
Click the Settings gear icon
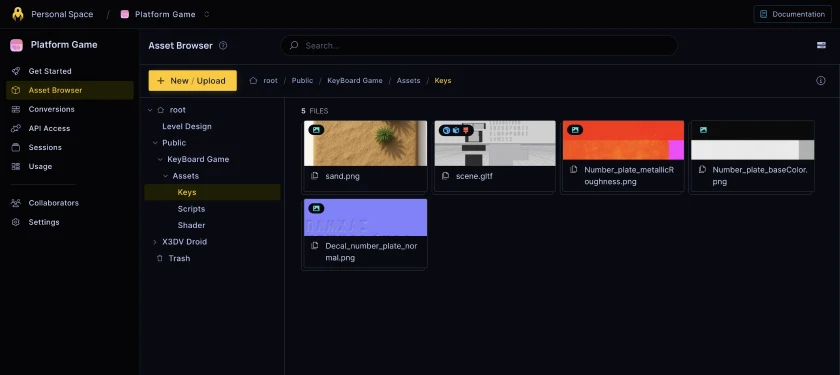16,222
